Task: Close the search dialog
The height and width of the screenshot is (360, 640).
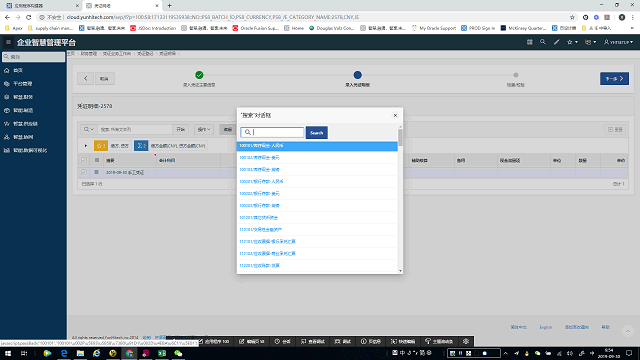Action: [x=395, y=116]
